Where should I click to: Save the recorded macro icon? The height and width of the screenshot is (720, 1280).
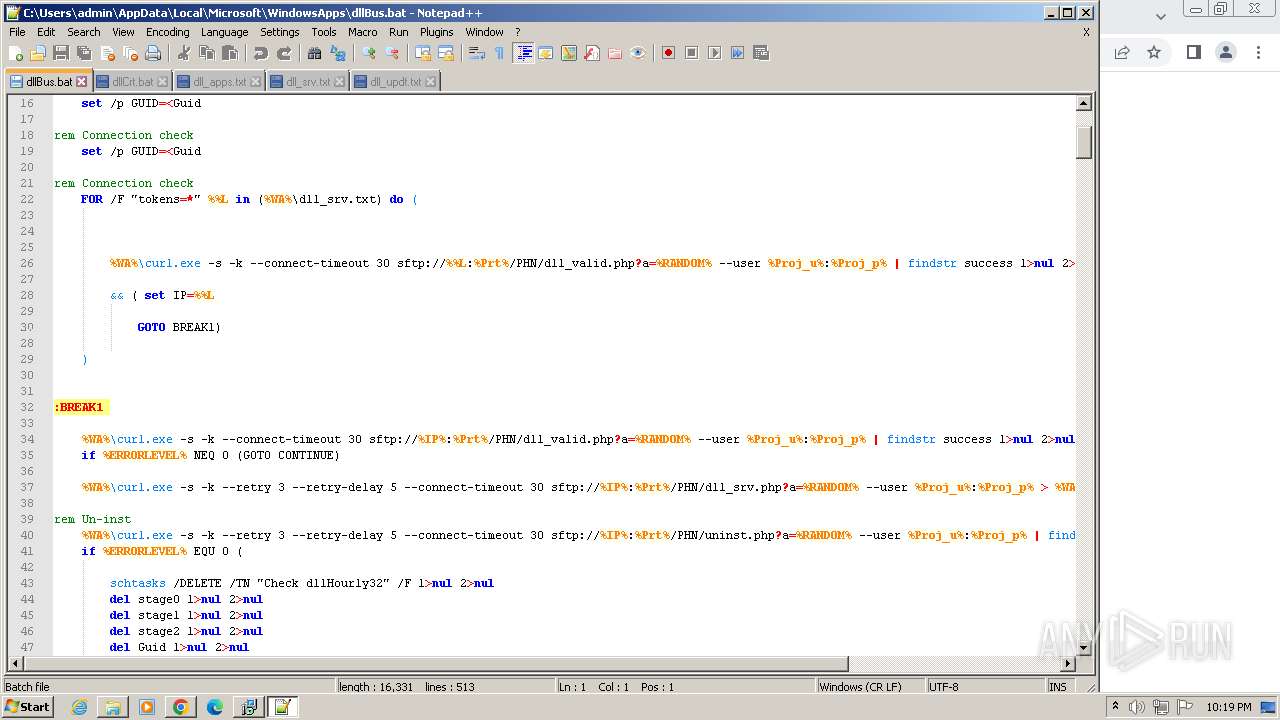tap(761, 53)
